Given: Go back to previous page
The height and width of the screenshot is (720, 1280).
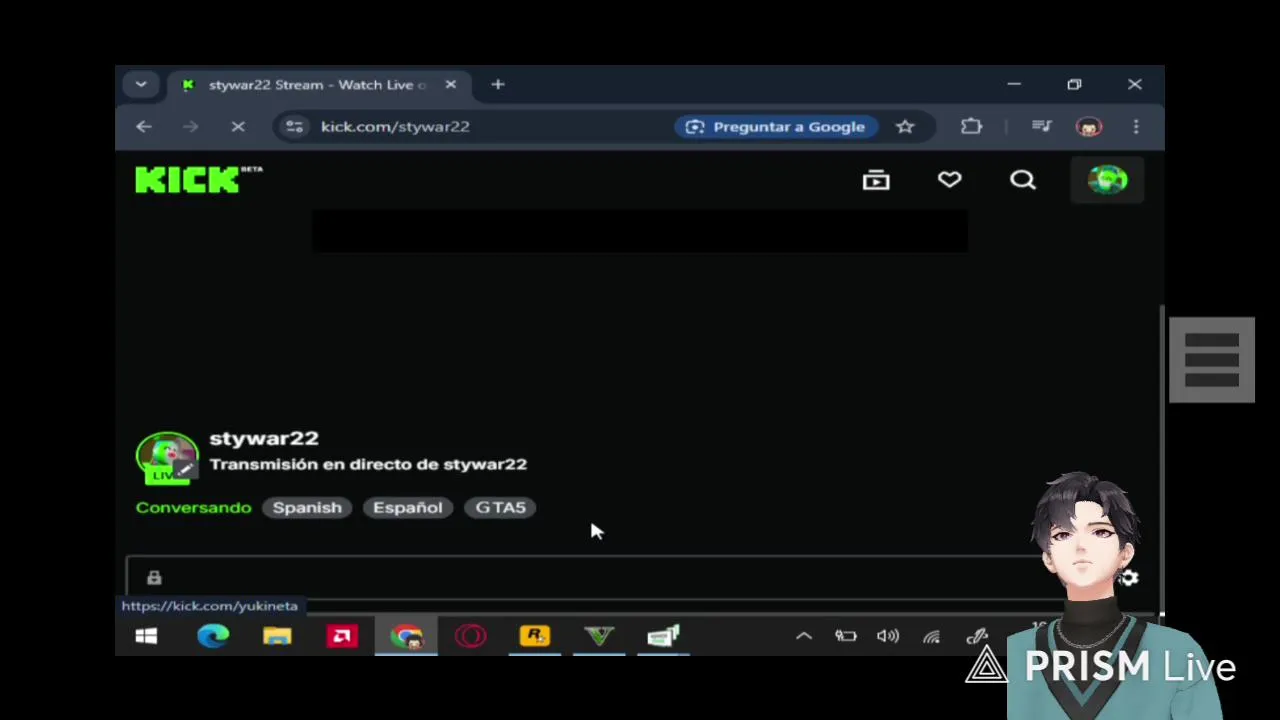Looking at the screenshot, I should [x=144, y=127].
